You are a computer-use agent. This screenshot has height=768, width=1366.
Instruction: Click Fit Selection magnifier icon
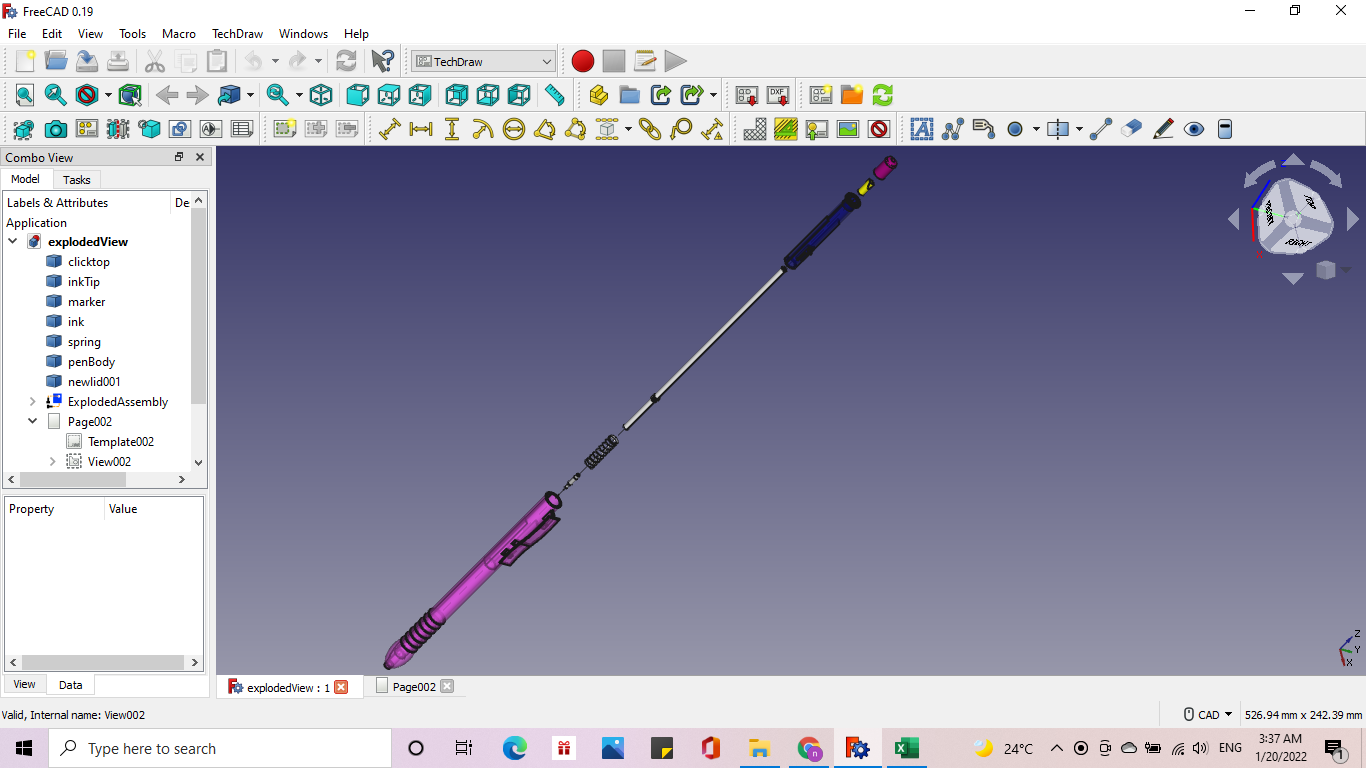coord(56,95)
